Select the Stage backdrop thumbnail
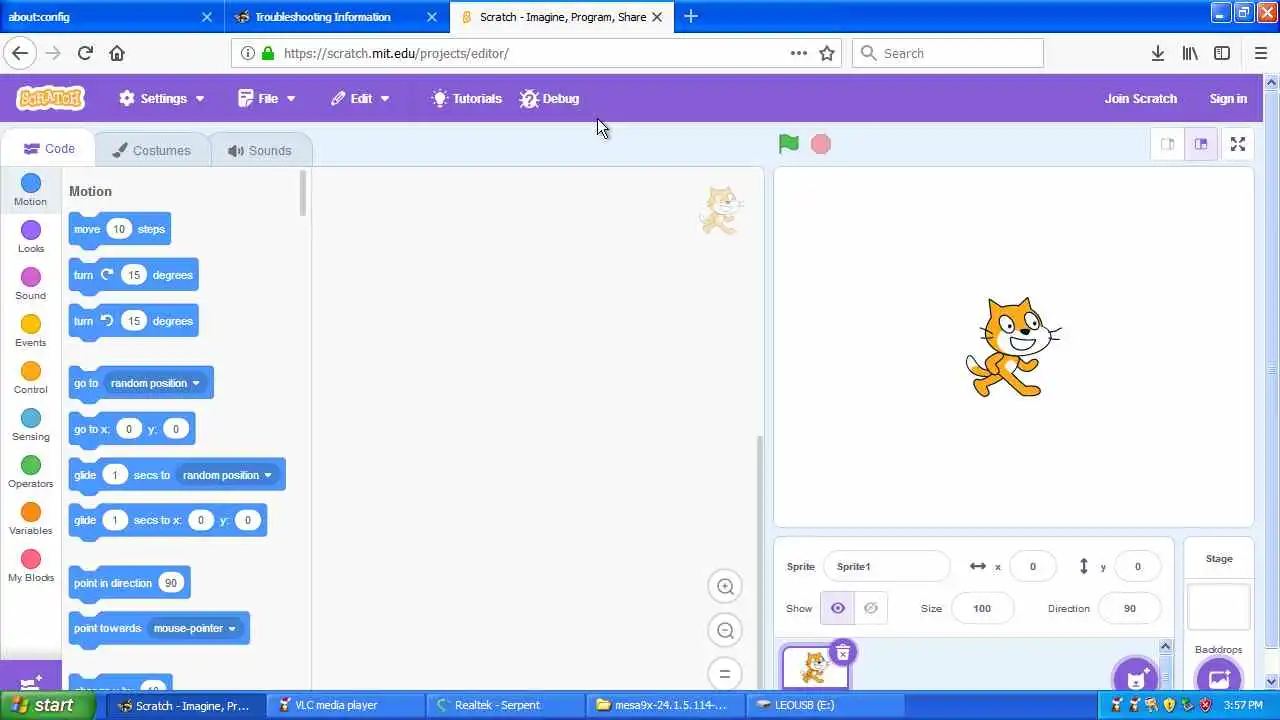The height and width of the screenshot is (720, 1280). (1218, 606)
